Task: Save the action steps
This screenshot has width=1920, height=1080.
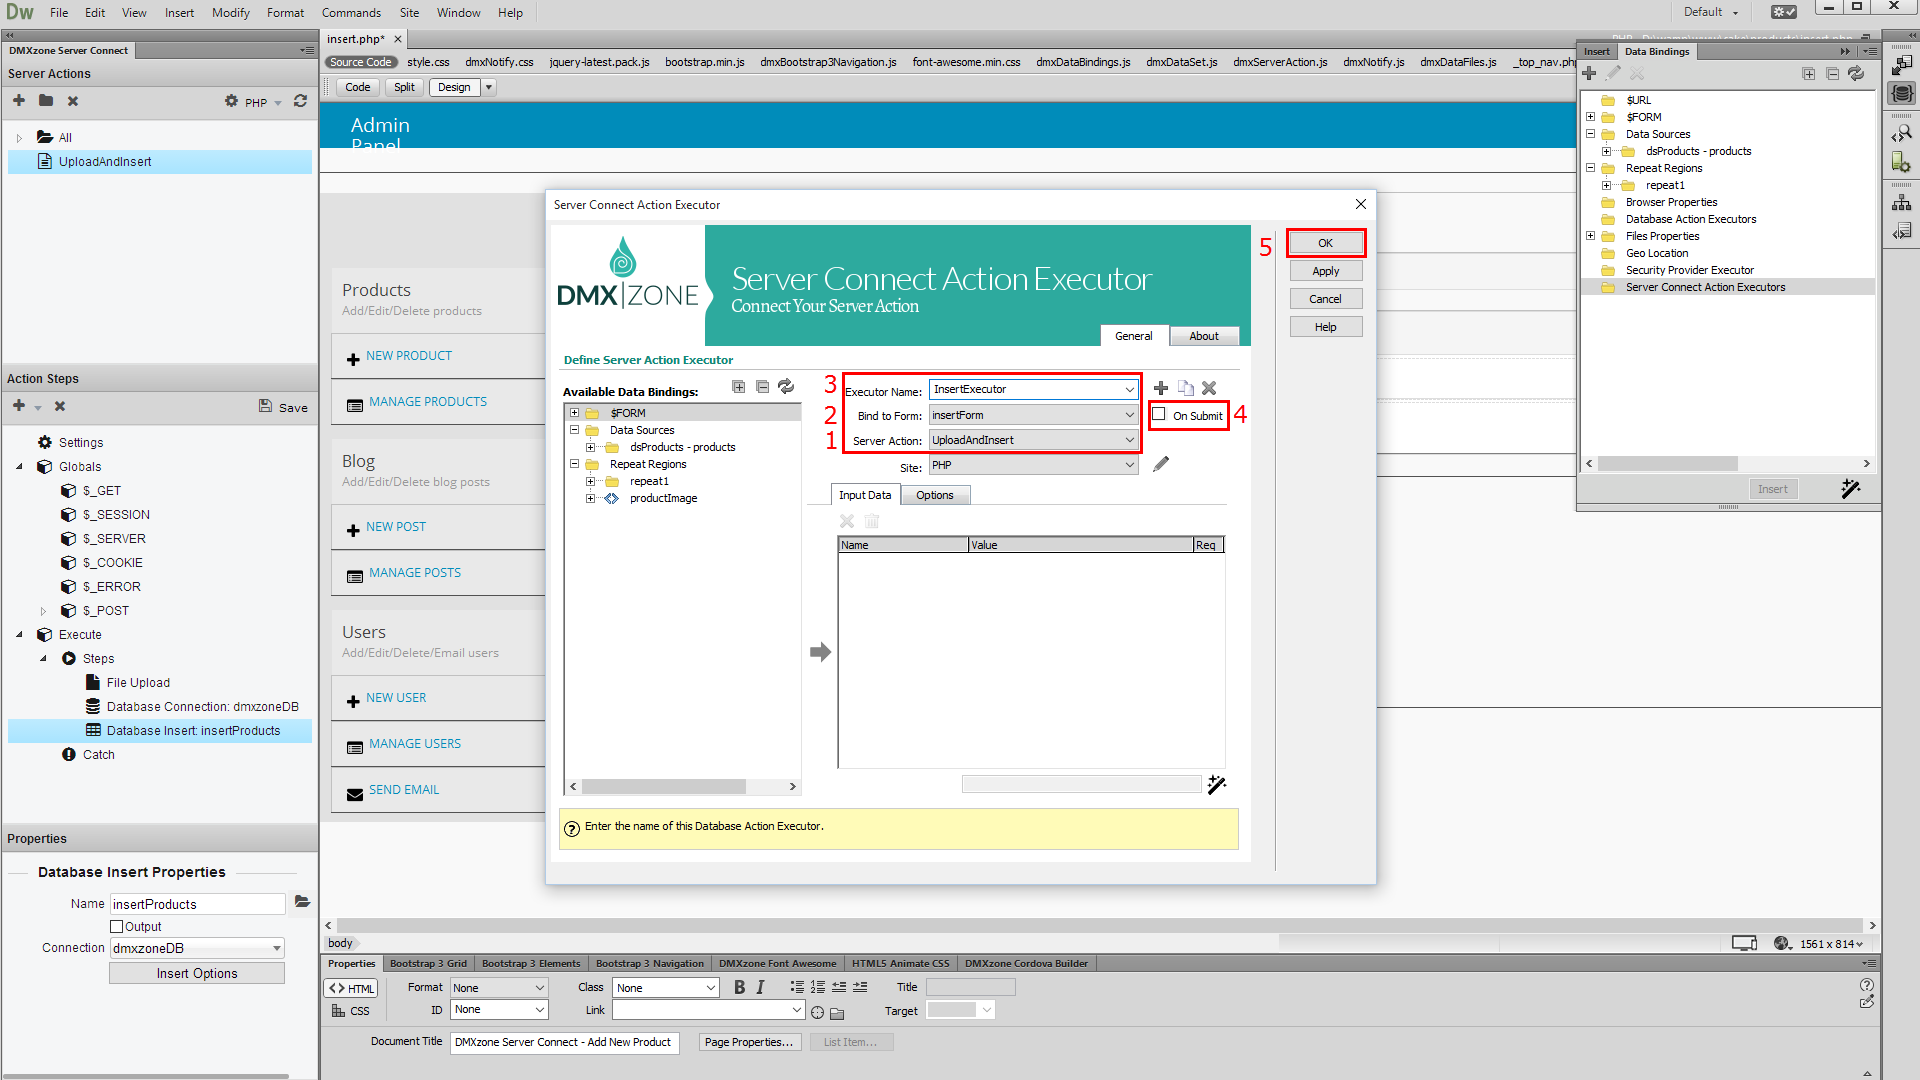Action: (x=283, y=407)
